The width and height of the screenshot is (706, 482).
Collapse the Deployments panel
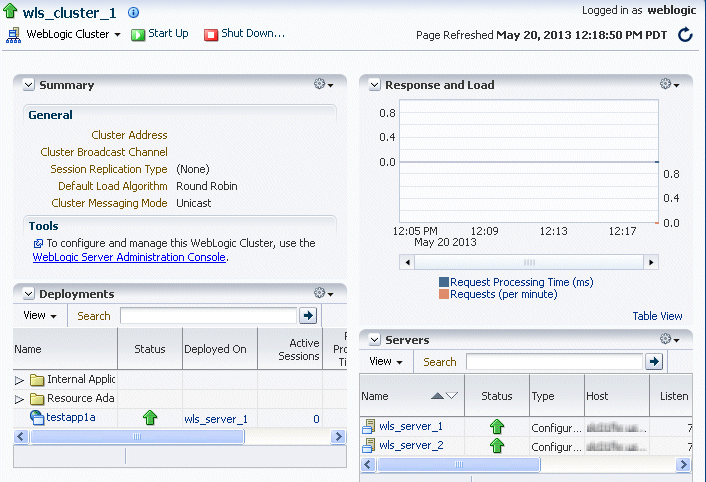tap(28, 294)
